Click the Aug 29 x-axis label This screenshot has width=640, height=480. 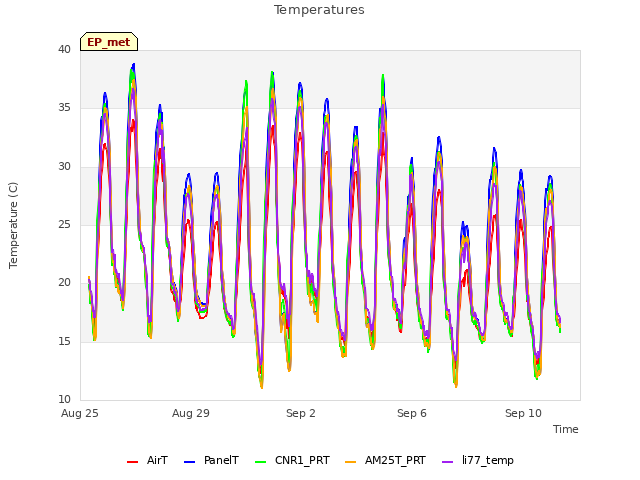click(191, 413)
